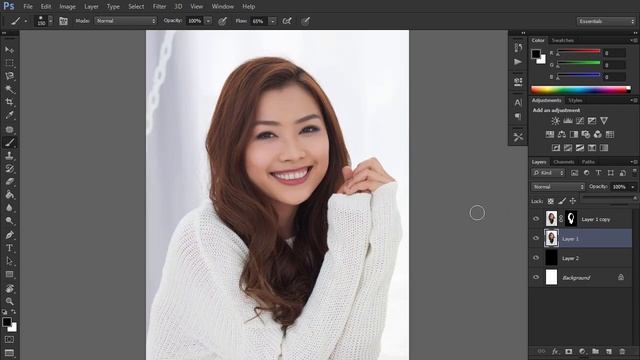
Task: Click the foreground color swatch in toolbox
Action: coord(7,322)
